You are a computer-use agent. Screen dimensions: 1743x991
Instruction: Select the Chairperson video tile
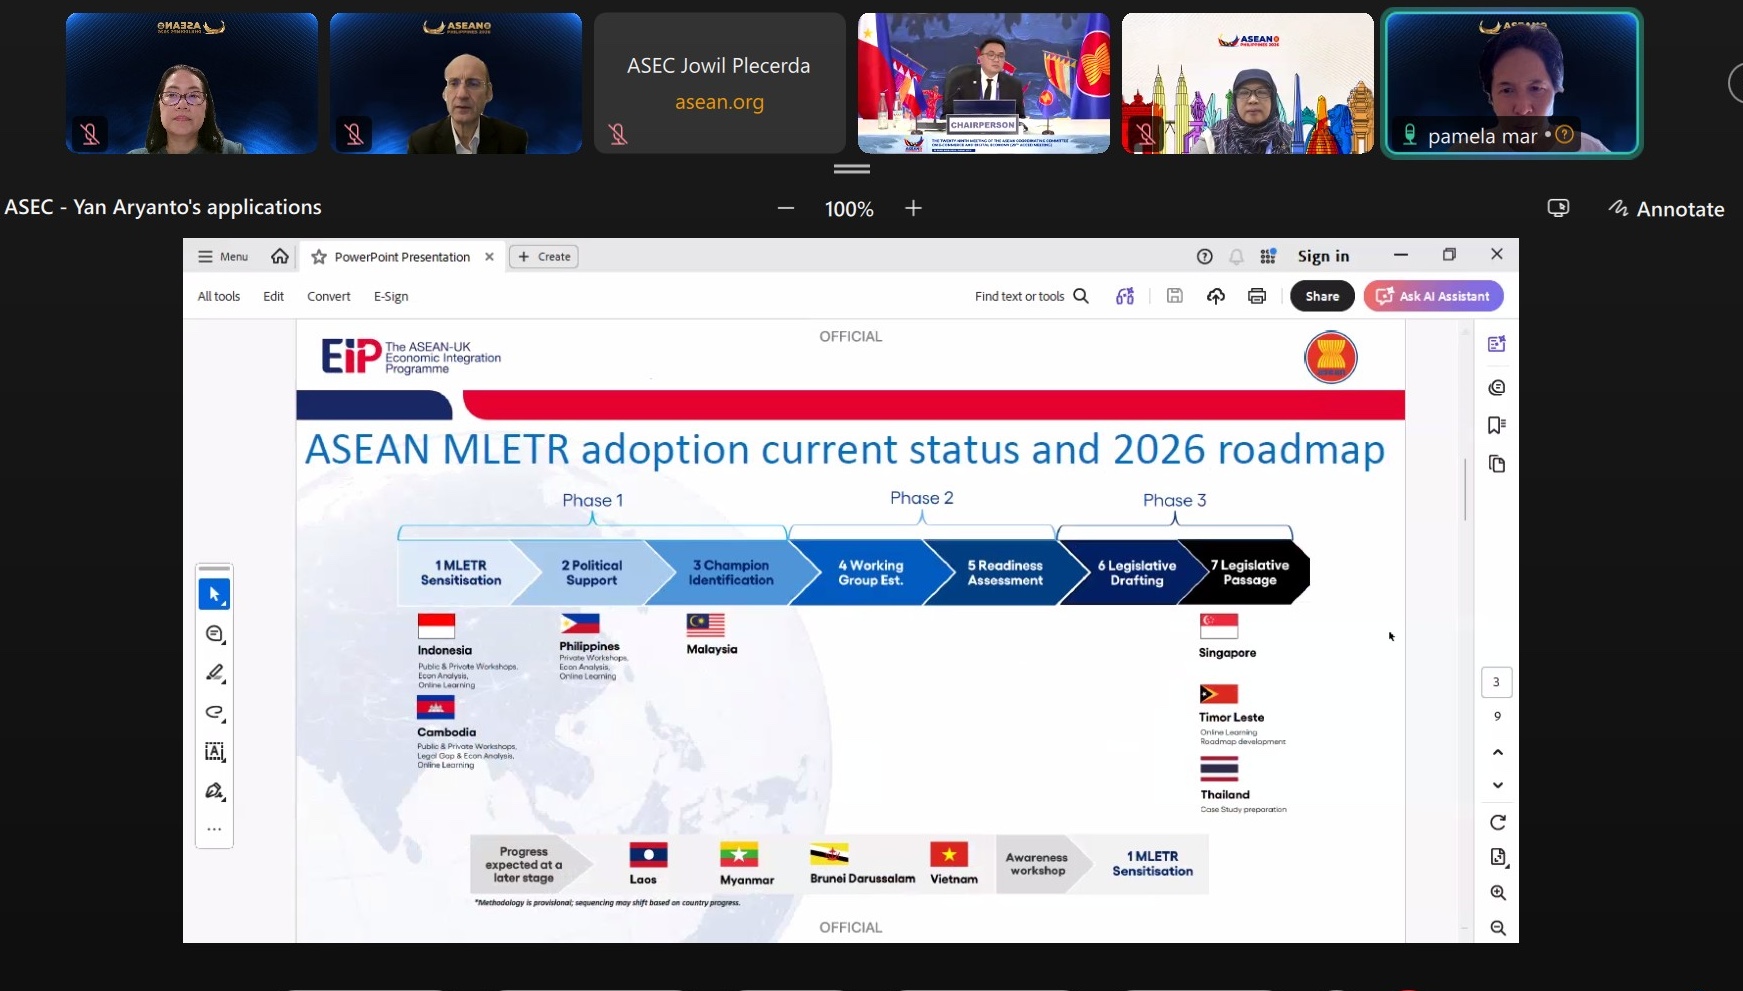[984, 83]
